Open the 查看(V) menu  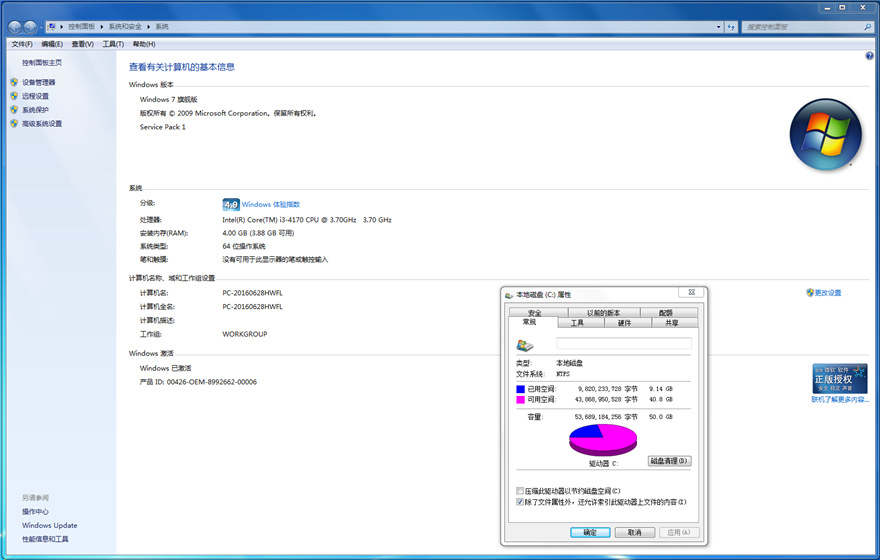click(x=82, y=44)
